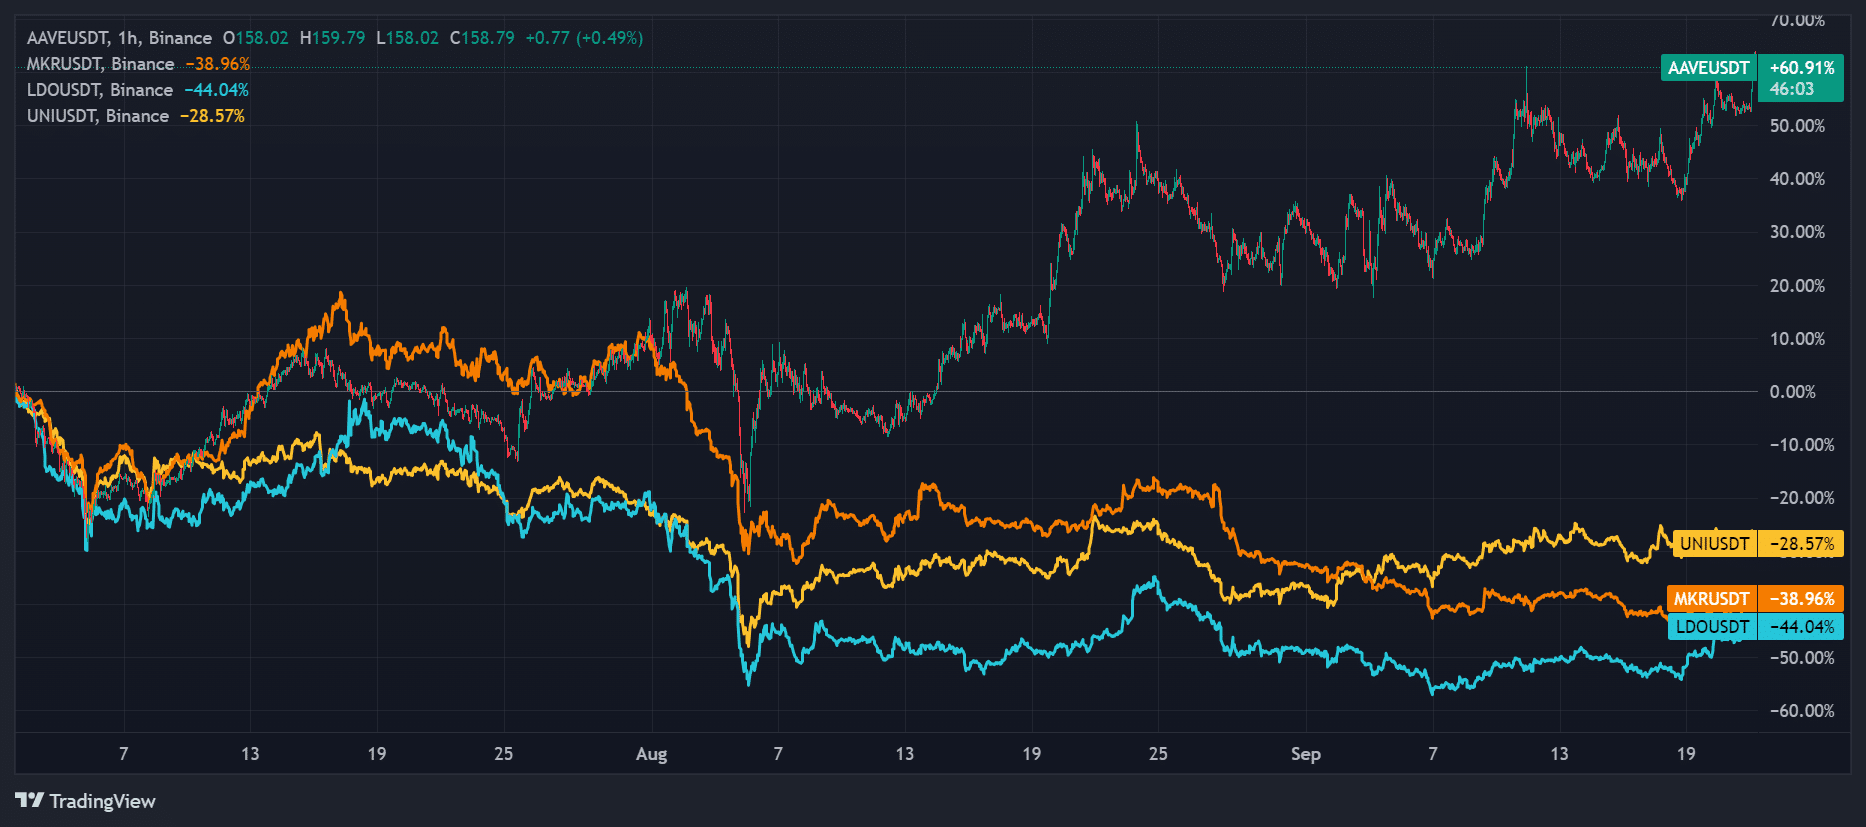Click the −10.00% level on the percent axis

(1802, 445)
